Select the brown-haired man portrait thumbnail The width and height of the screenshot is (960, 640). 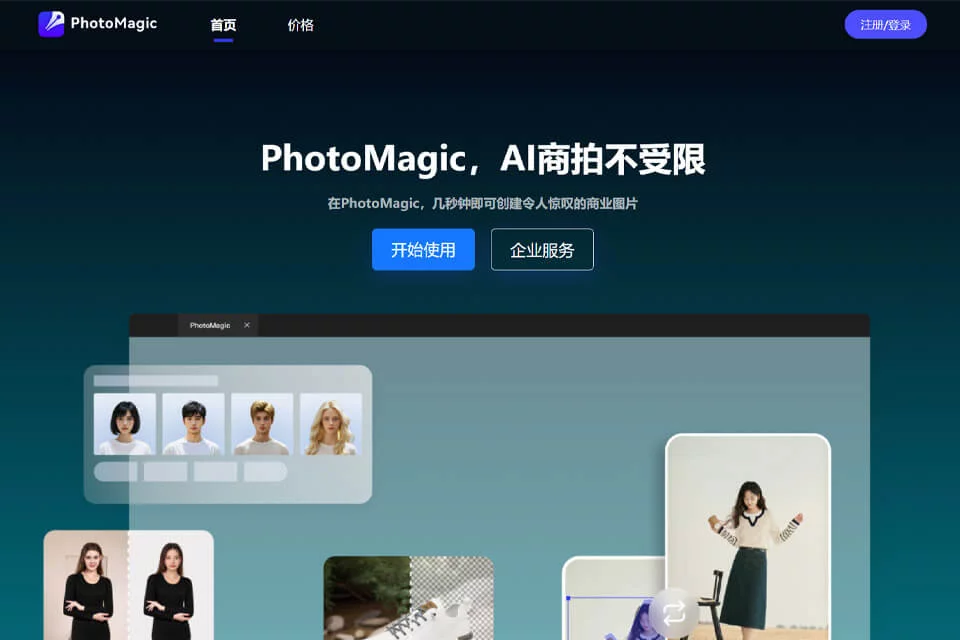(x=262, y=424)
